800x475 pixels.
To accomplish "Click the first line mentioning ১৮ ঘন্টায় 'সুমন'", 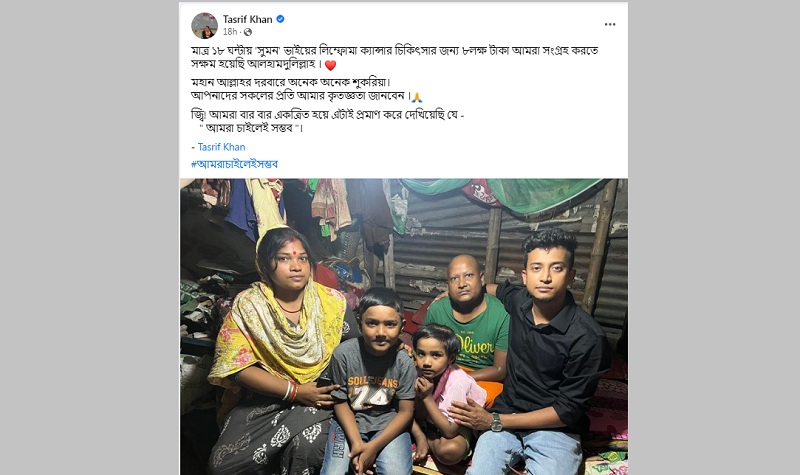I will pyautogui.click(x=394, y=51).
